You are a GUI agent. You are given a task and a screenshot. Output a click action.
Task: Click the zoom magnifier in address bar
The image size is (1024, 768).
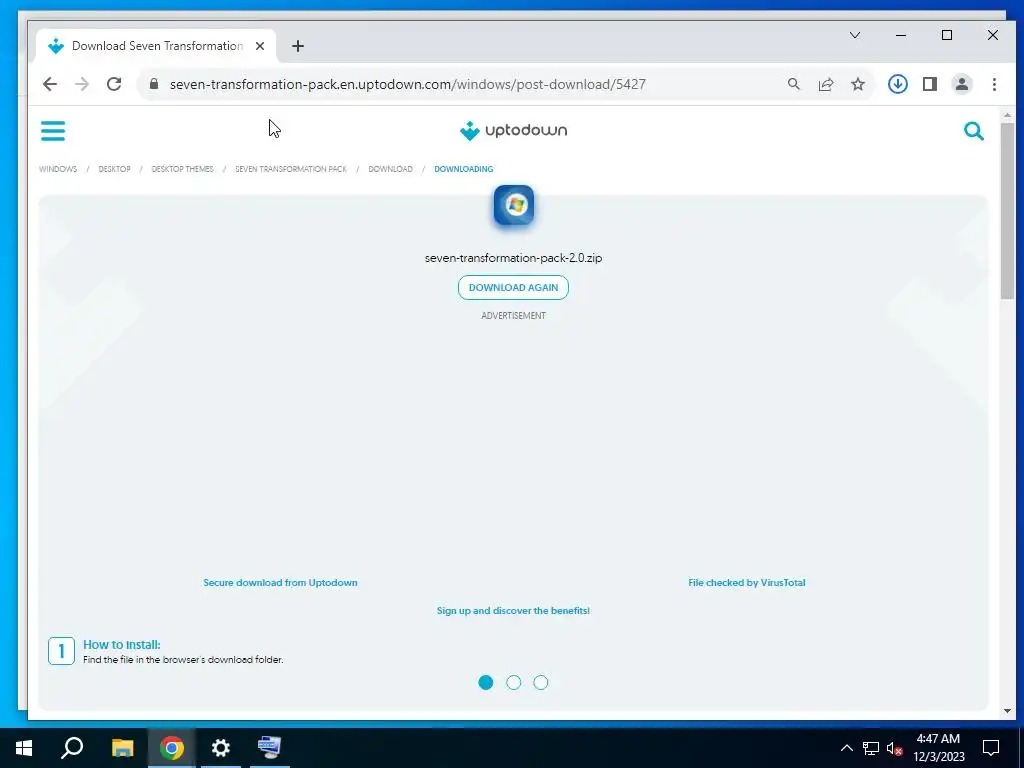click(793, 84)
